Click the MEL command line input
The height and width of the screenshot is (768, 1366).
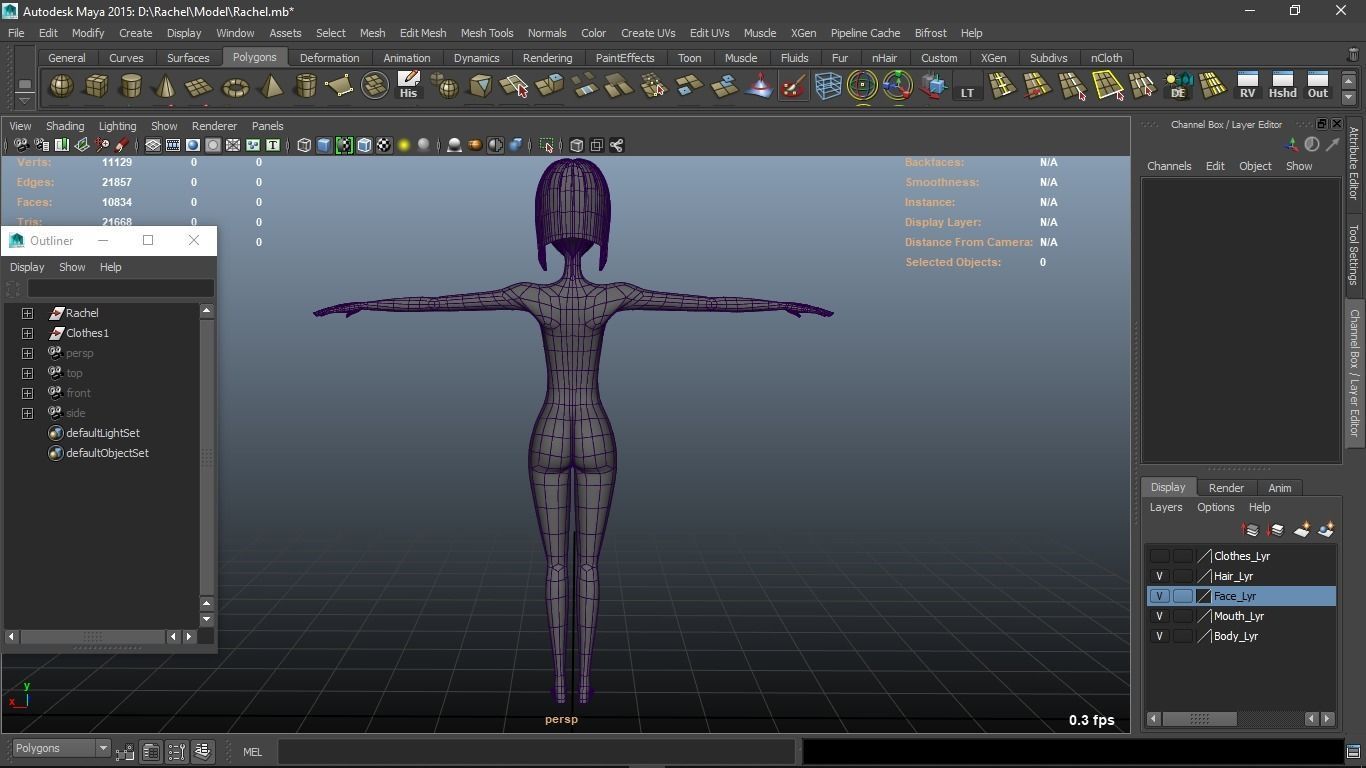pyautogui.click(x=537, y=751)
